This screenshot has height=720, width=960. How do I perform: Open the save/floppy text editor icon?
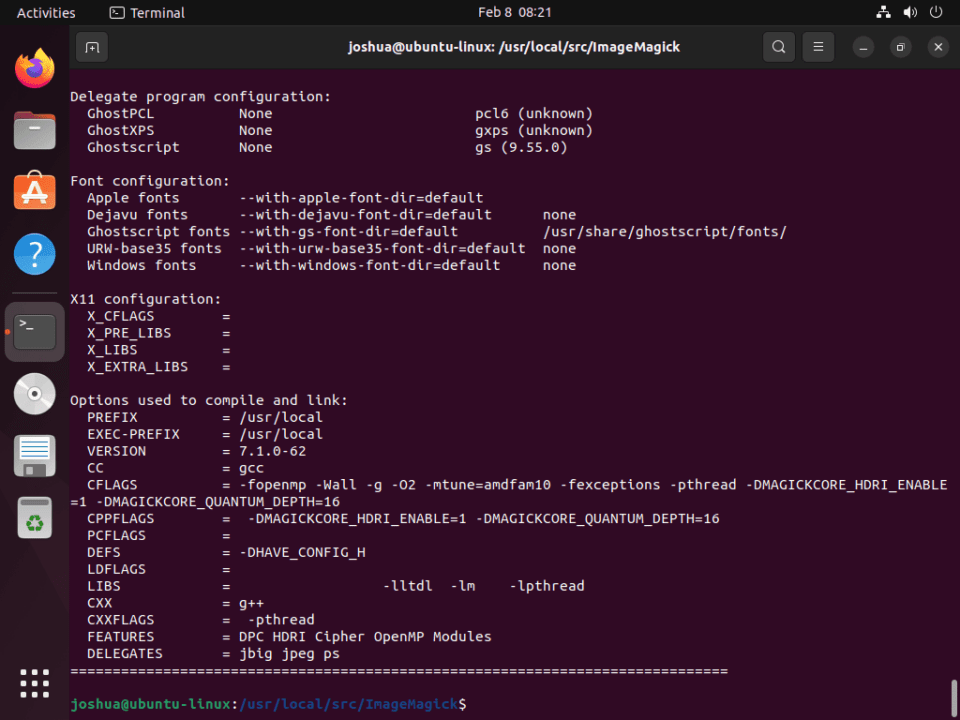35,456
